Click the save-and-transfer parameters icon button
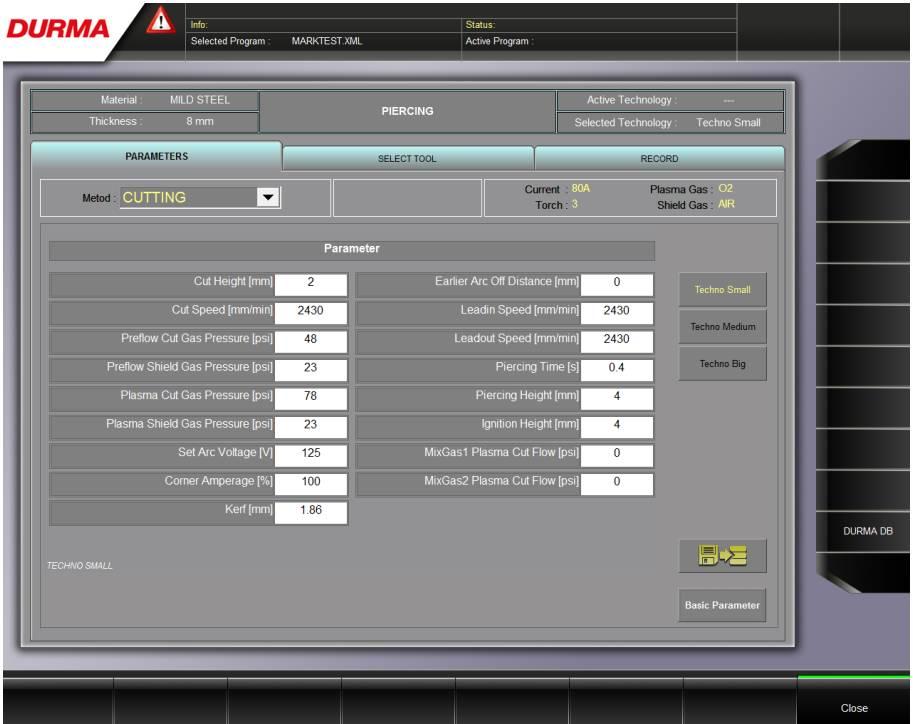 pos(722,557)
